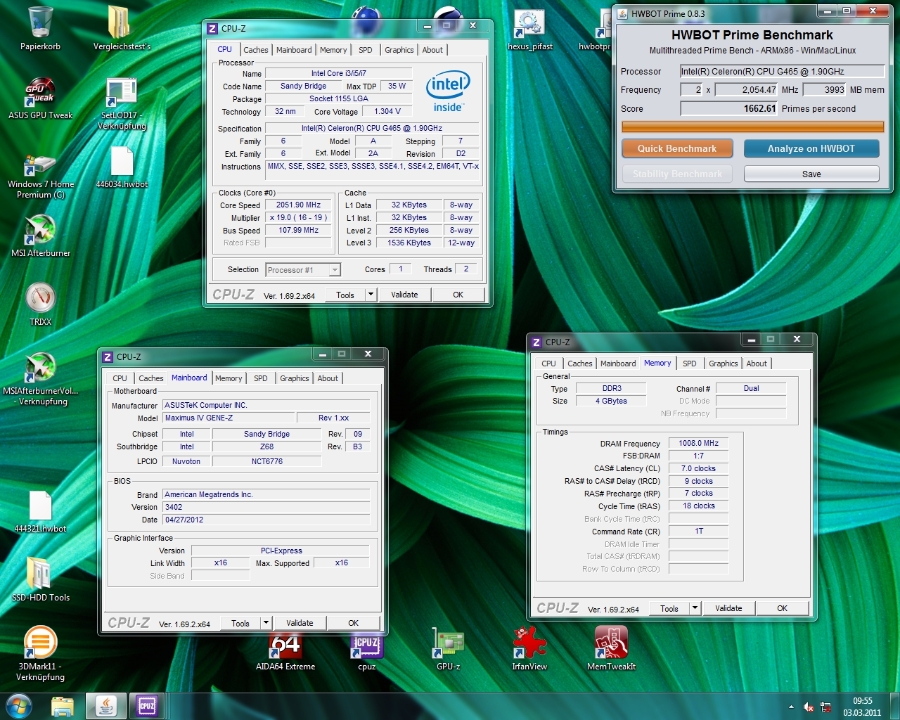
Task: Click Validate in top CPU-Z window
Action: click(x=405, y=295)
